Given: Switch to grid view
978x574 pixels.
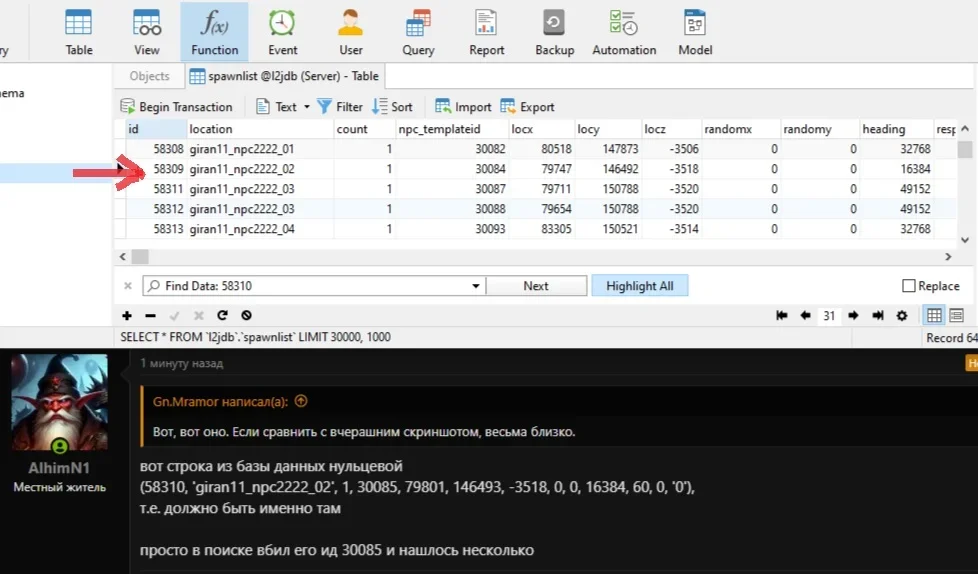Looking at the screenshot, I should [934, 316].
